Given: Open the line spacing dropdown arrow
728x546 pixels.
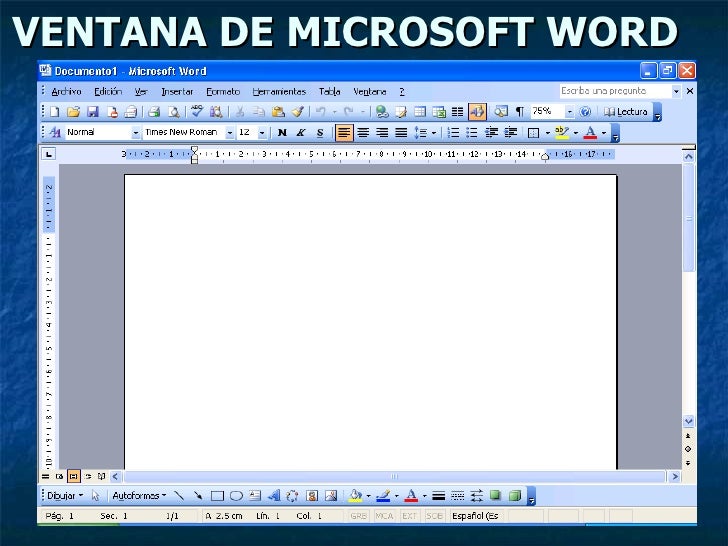Looking at the screenshot, I should coord(434,133).
